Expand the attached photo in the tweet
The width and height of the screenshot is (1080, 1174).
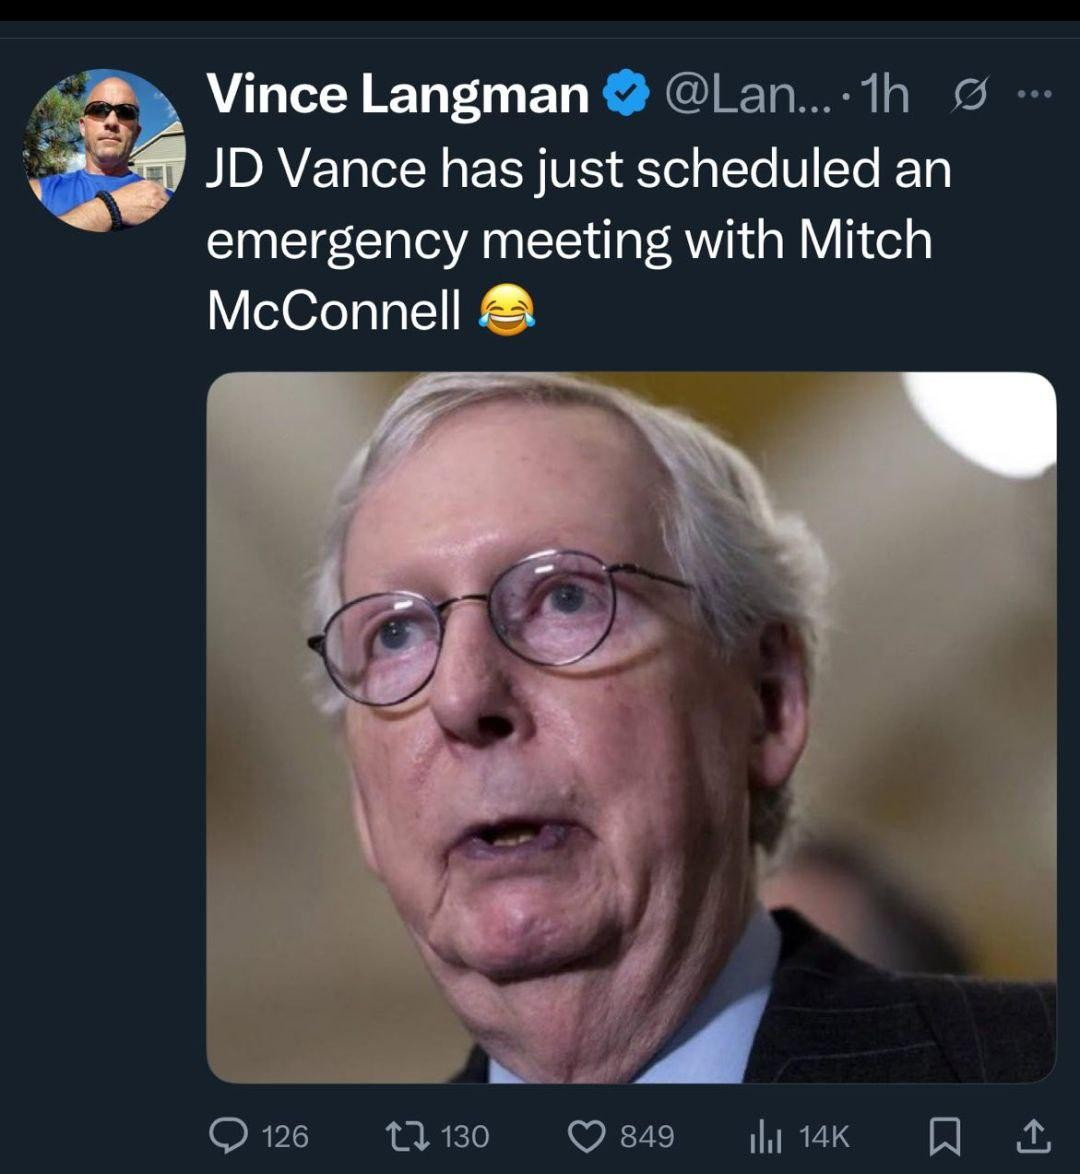tap(631, 727)
